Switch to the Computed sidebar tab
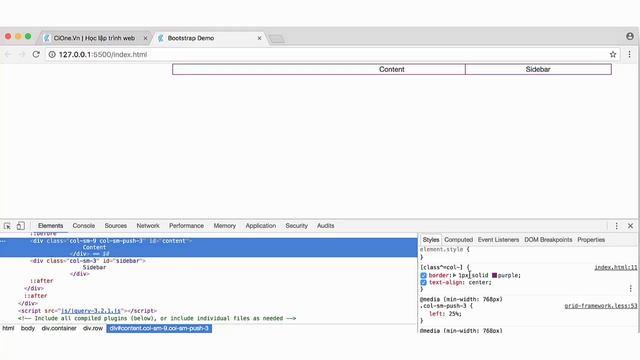Viewport: 640px width, 360px height. 458,240
